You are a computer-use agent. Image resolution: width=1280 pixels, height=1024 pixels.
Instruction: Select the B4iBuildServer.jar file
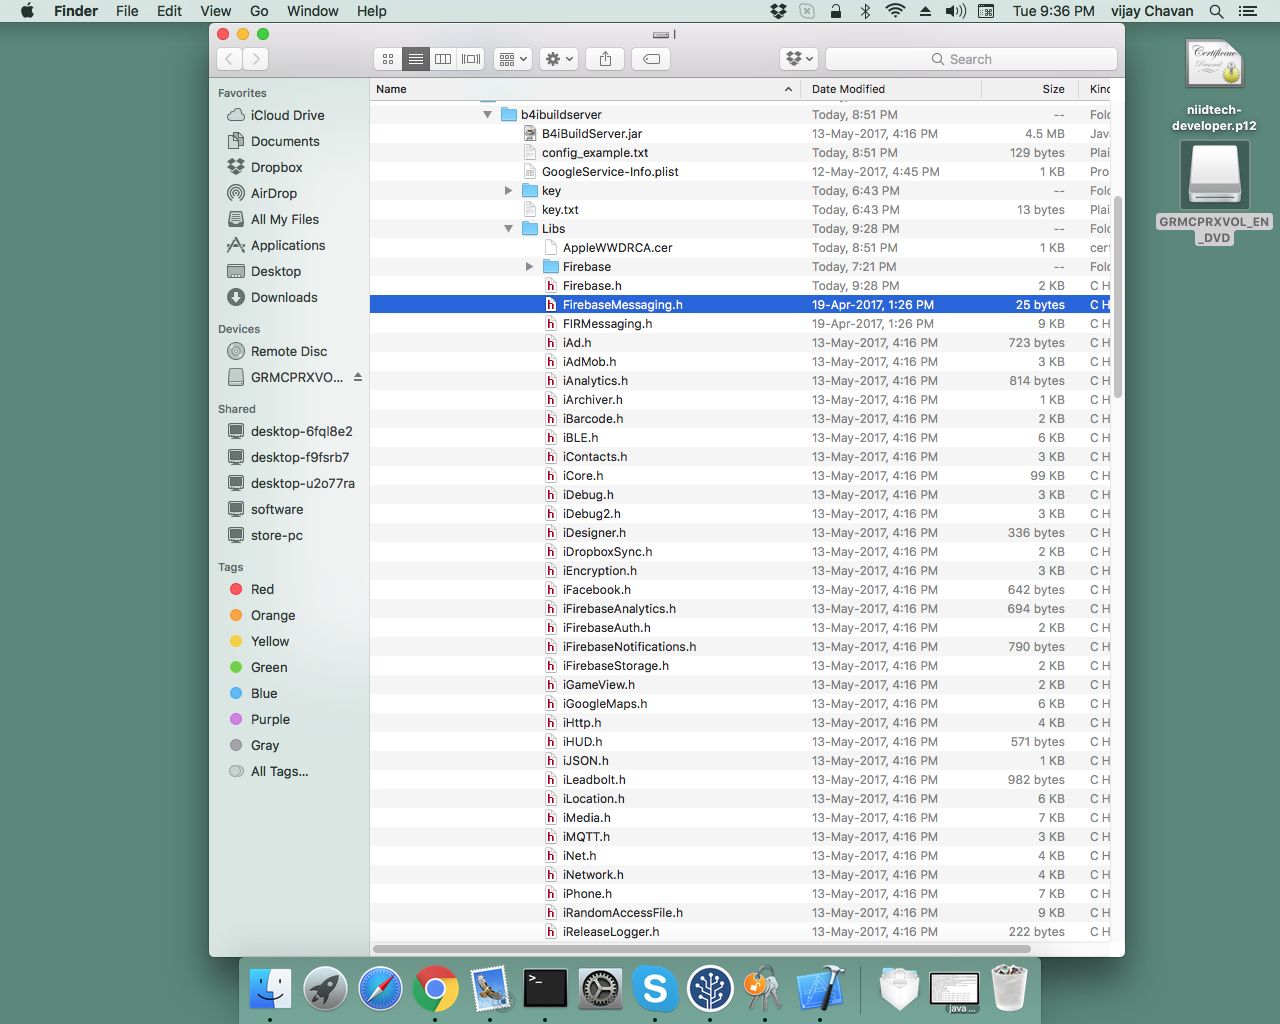[592, 134]
